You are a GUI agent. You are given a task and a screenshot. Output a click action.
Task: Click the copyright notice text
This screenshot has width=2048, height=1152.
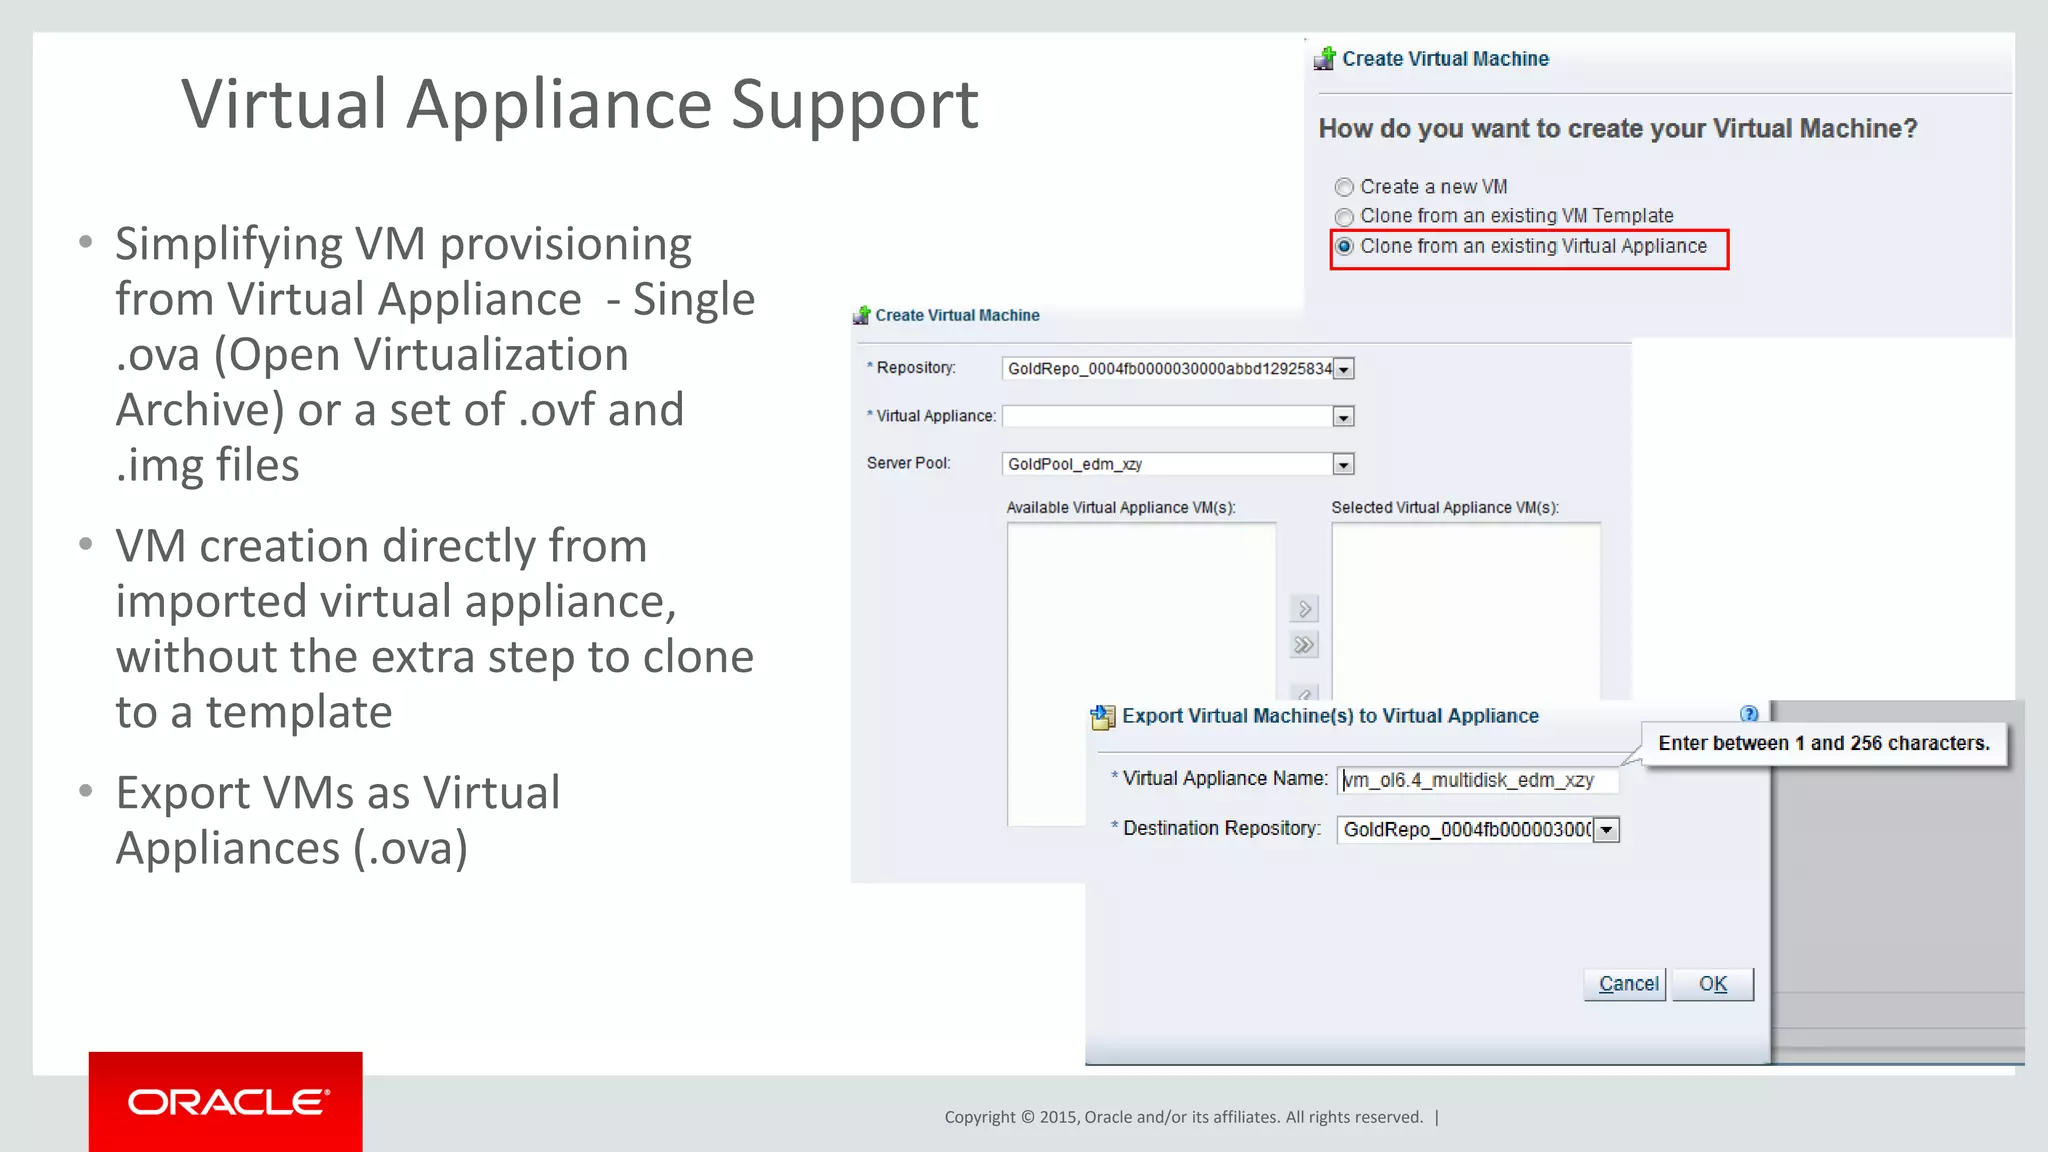pos(1184,1117)
